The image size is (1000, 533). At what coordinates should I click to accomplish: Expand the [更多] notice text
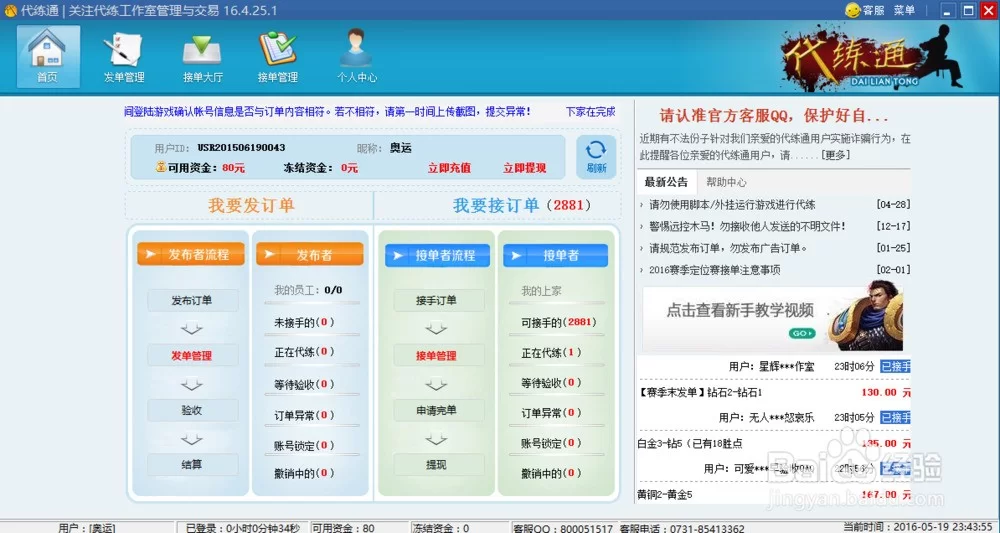[x=835, y=155]
